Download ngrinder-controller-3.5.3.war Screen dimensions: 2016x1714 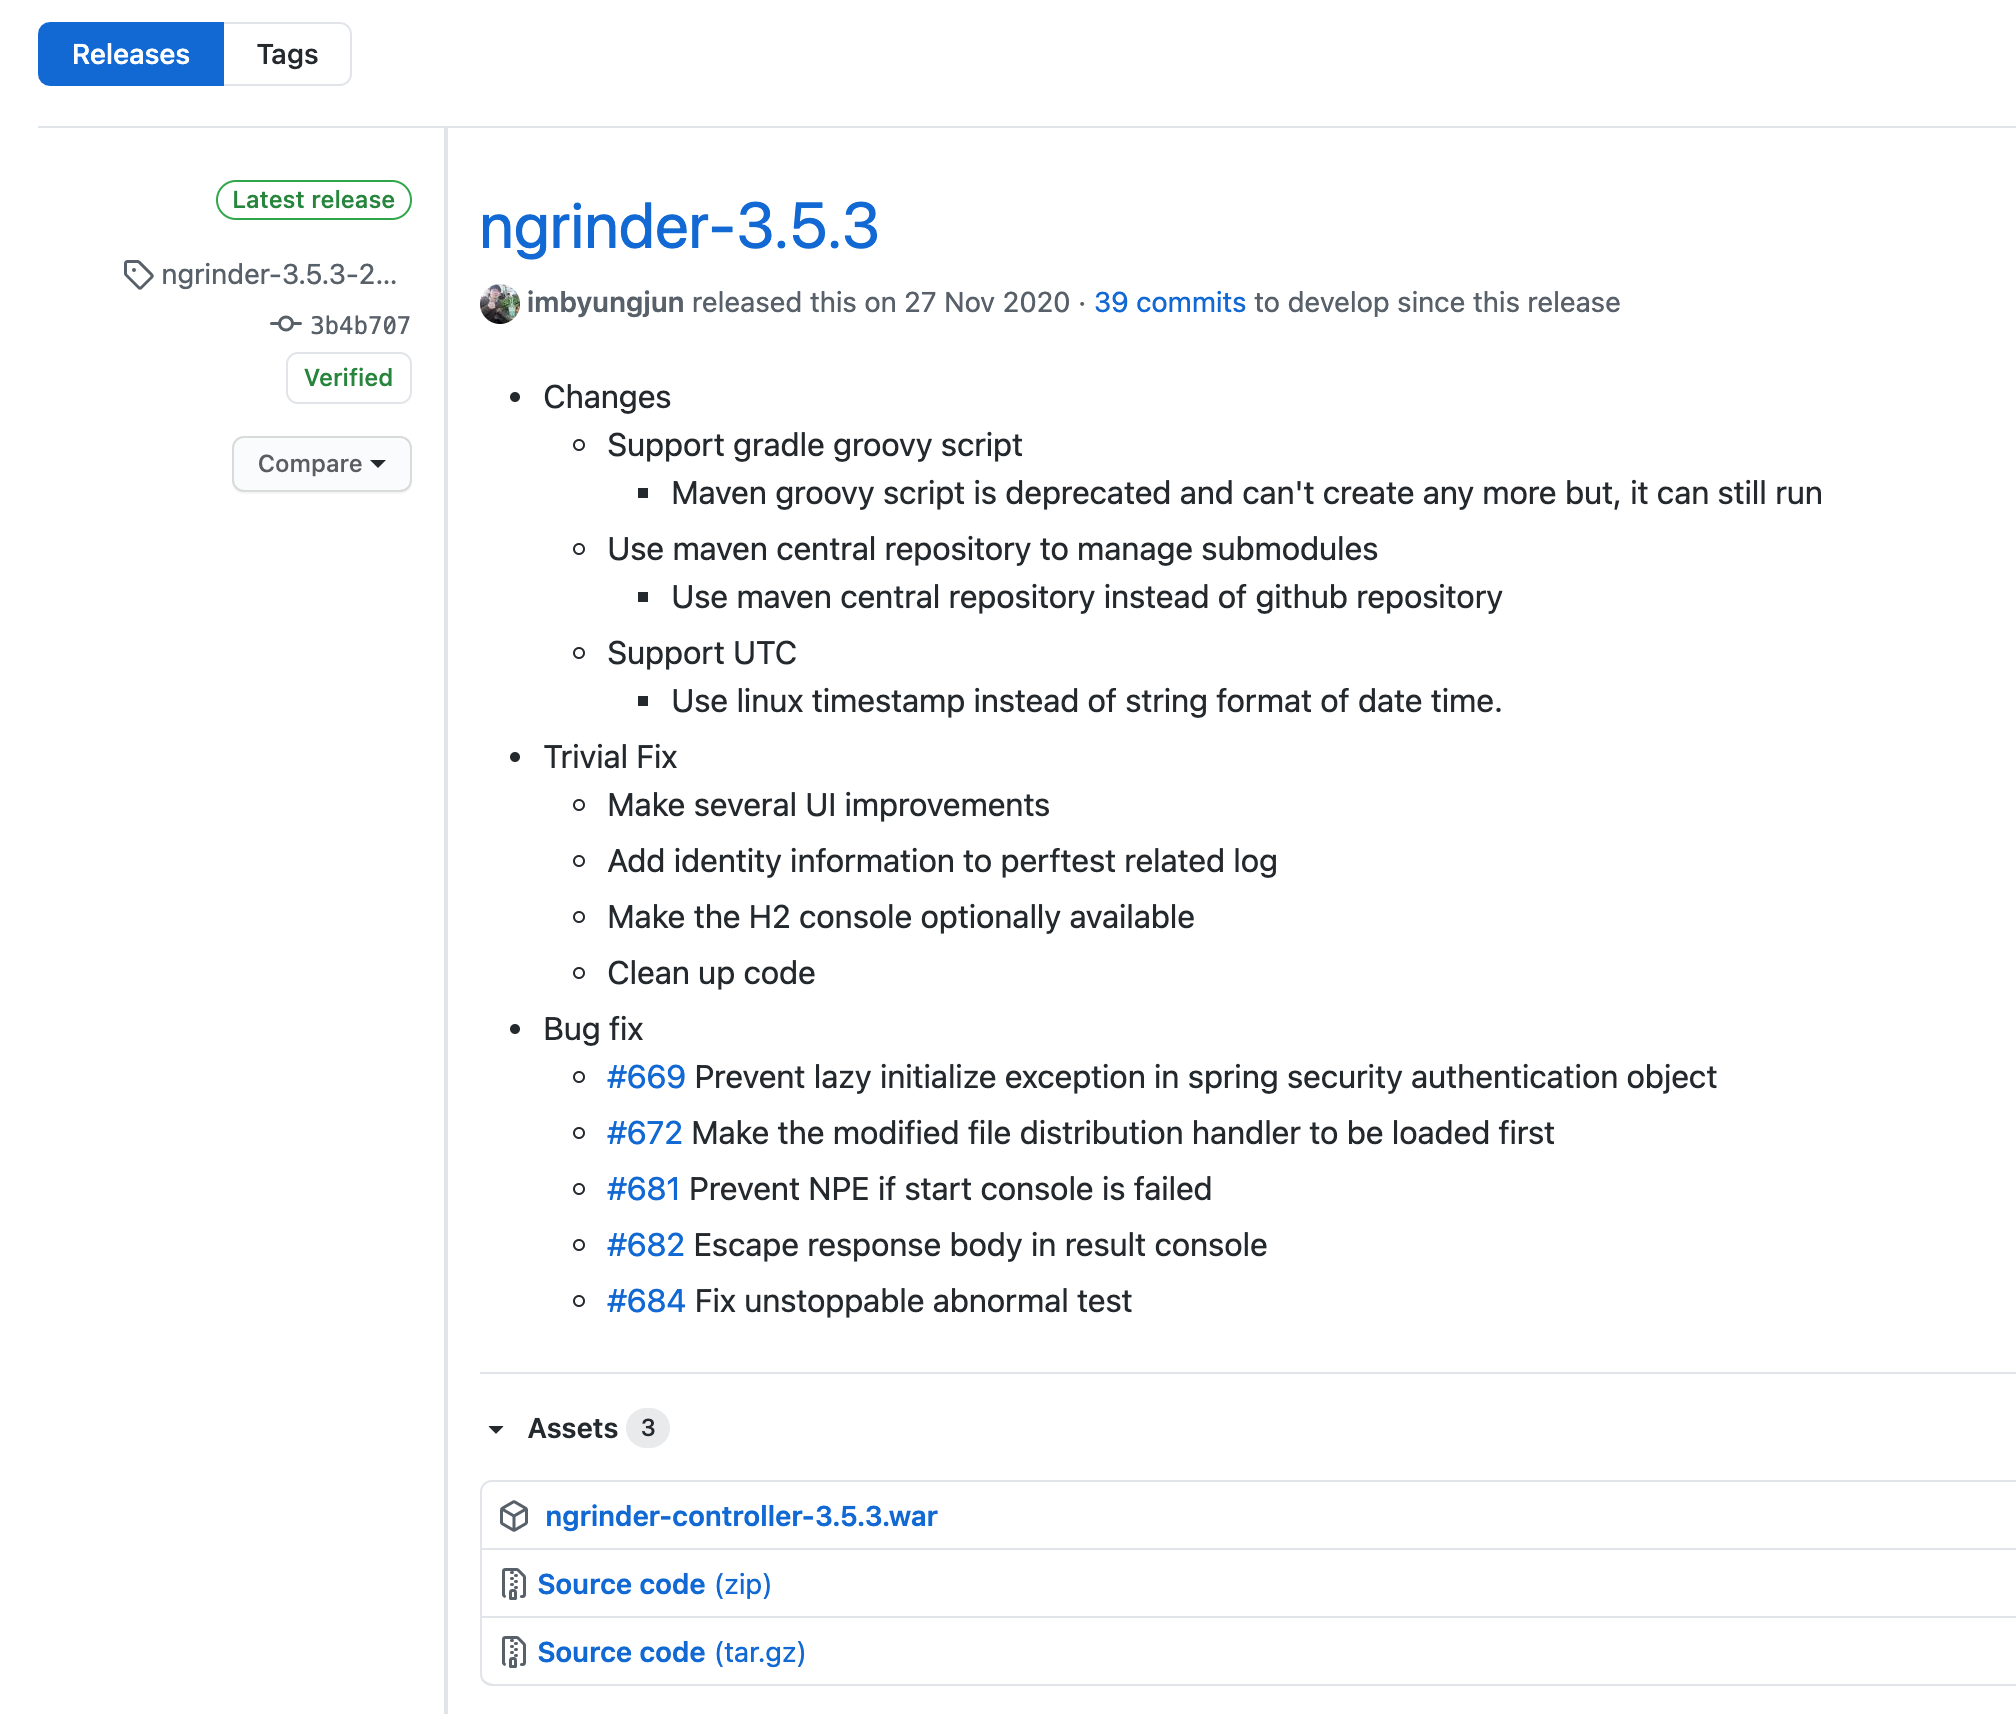coord(740,1516)
